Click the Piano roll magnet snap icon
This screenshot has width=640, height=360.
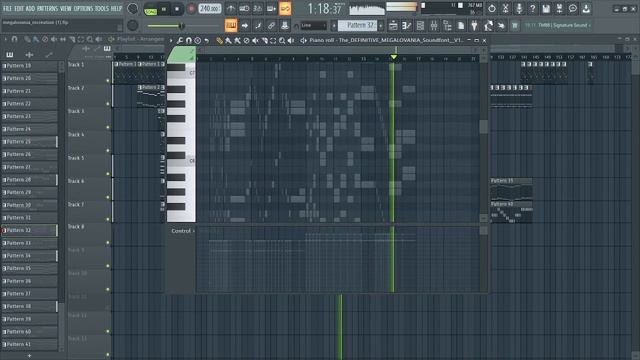tap(189, 40)
